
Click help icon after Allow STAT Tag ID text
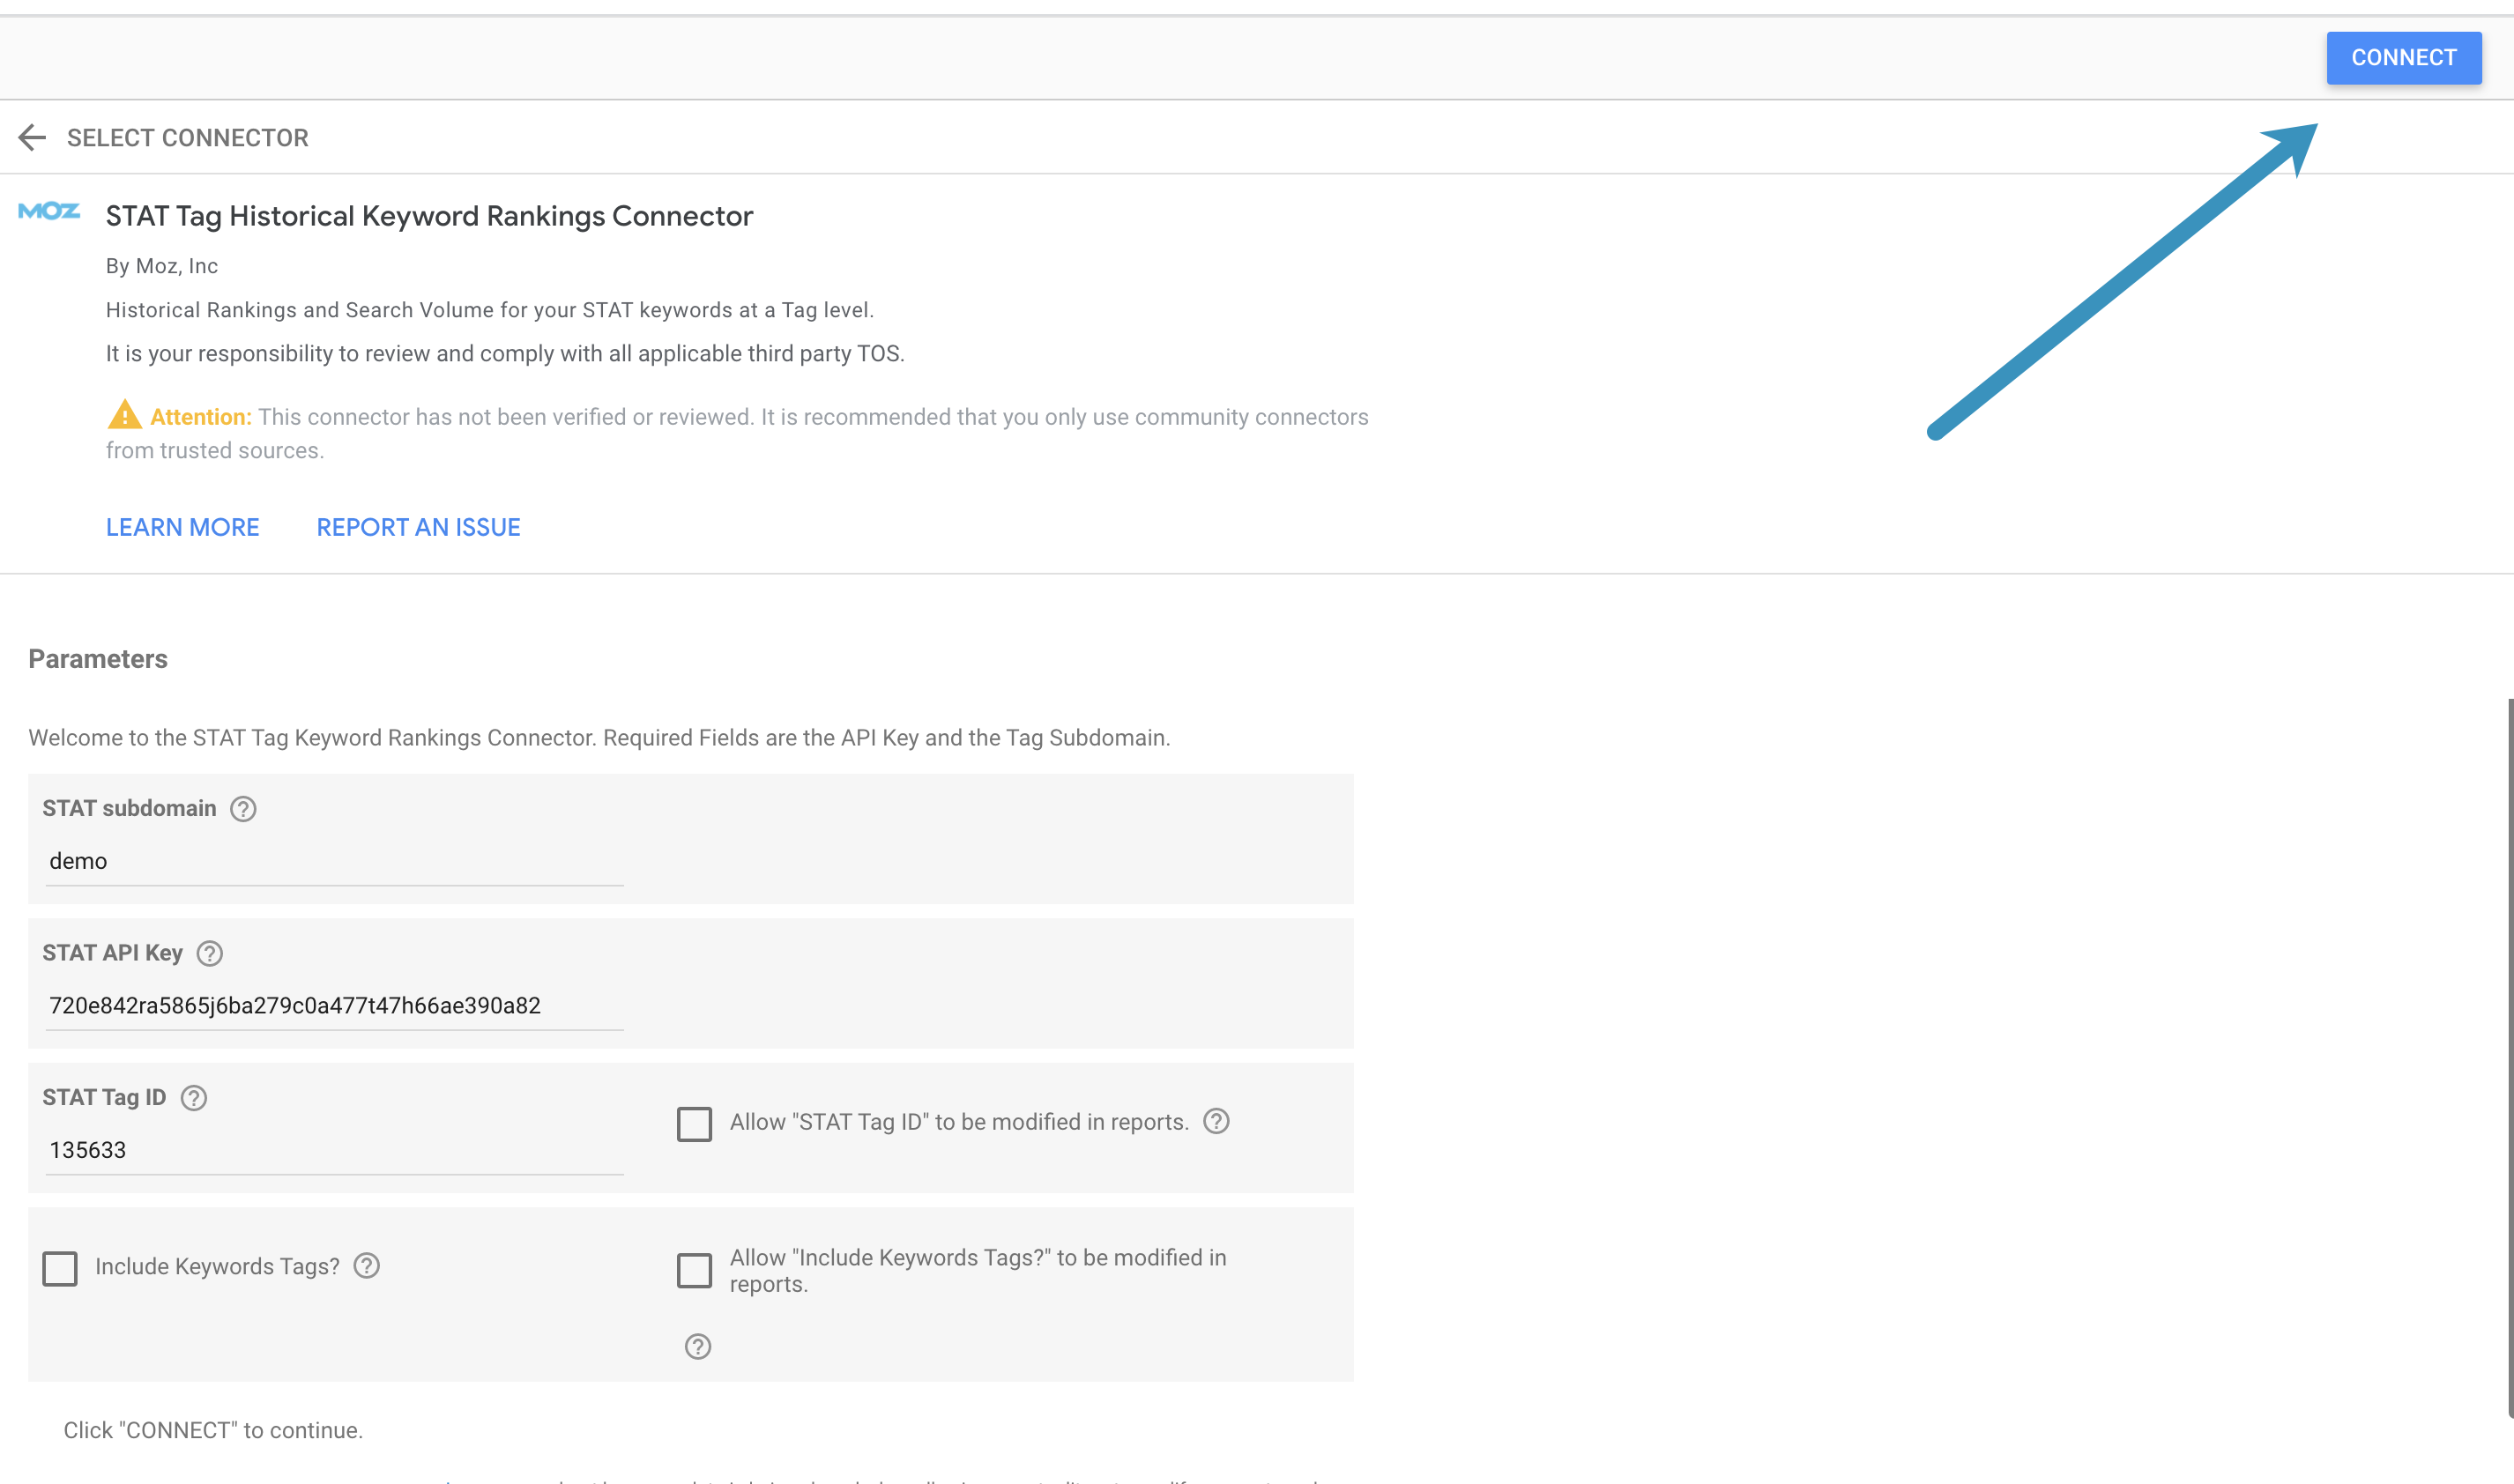(1216, 1121)
